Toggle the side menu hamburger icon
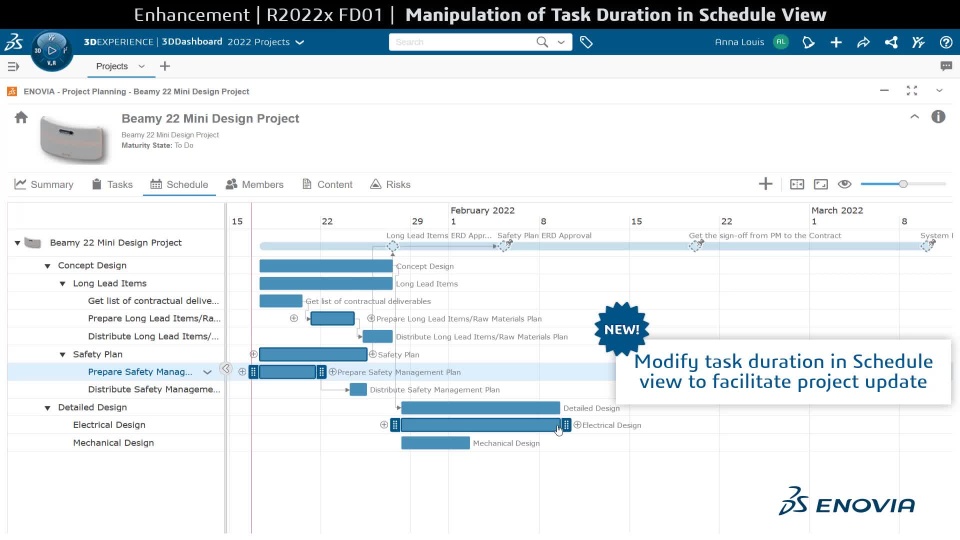960x540 pixels. [13, 66]
